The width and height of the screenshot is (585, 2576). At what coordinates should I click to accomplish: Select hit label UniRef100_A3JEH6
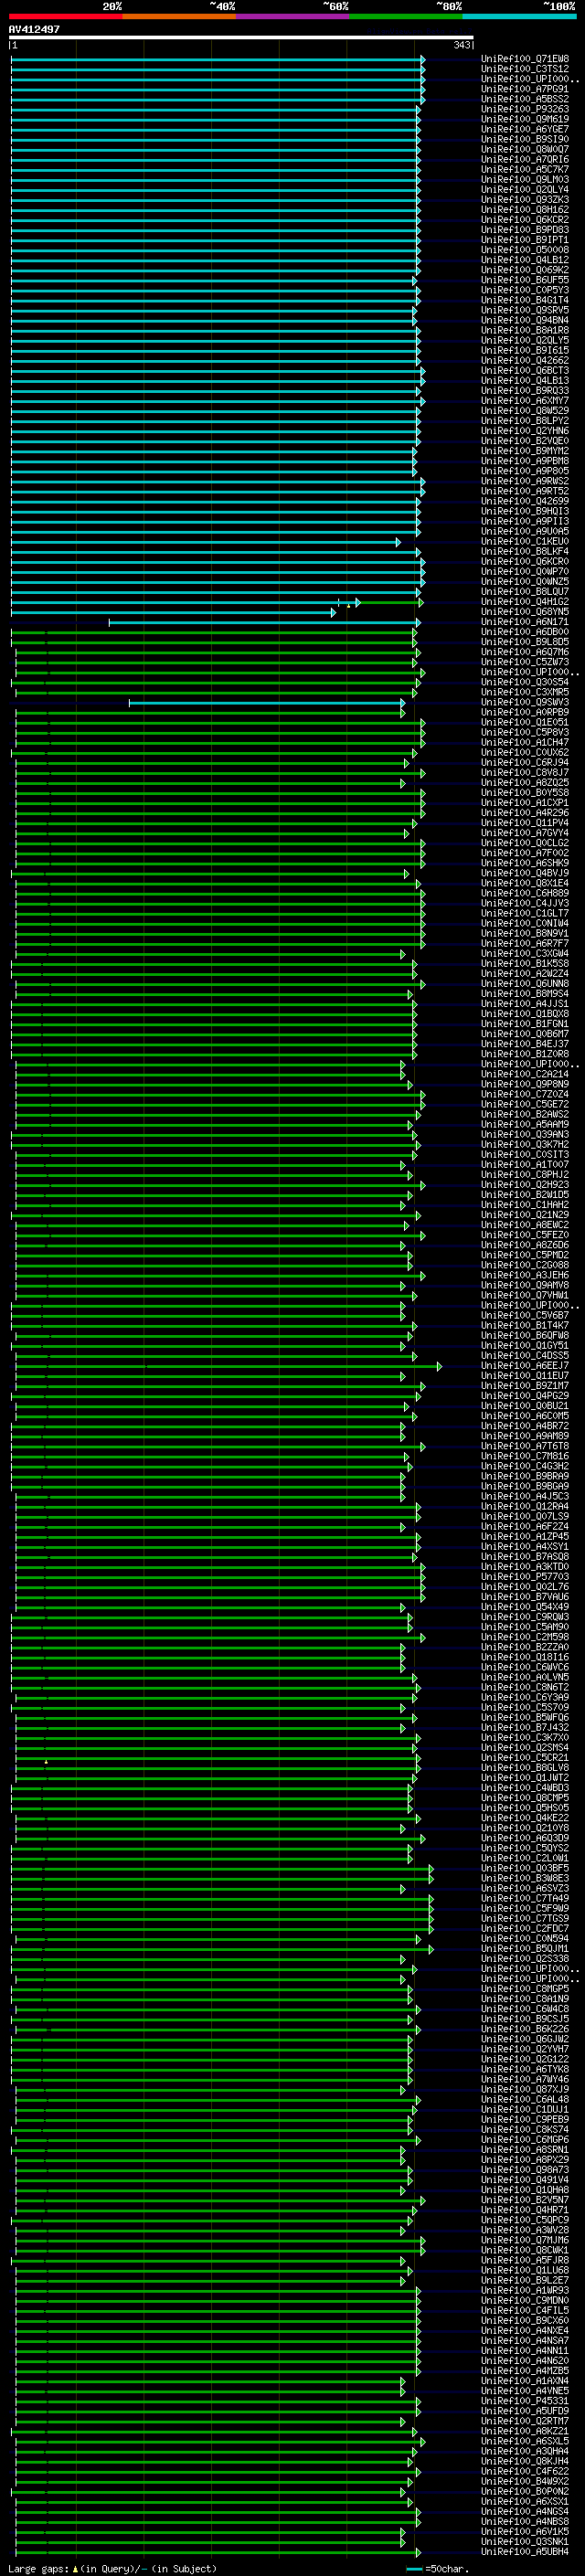coord(525,1275)
